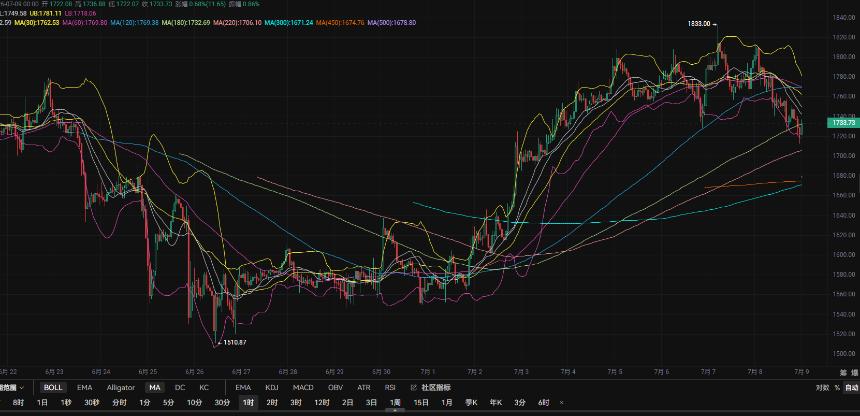Switch to the 1周 weekly timeframe

point(395,403)
